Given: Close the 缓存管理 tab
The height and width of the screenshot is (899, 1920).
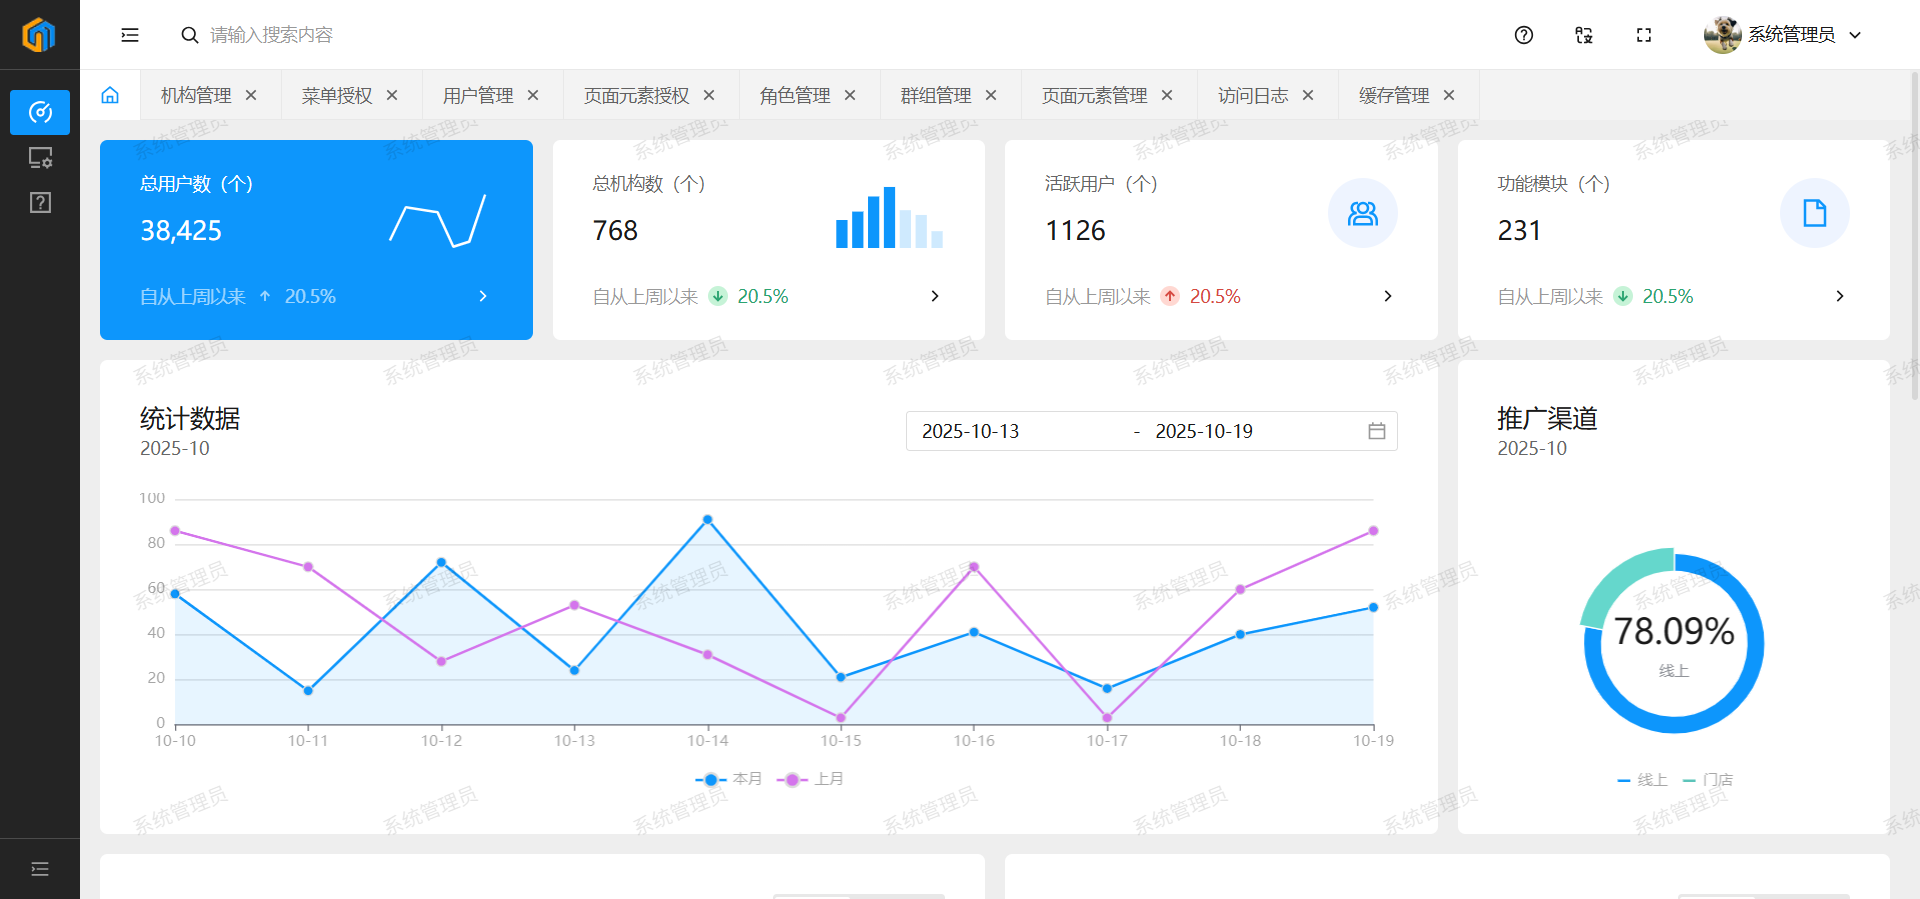Looking at the screenshot, I should tap(1449, 95).
